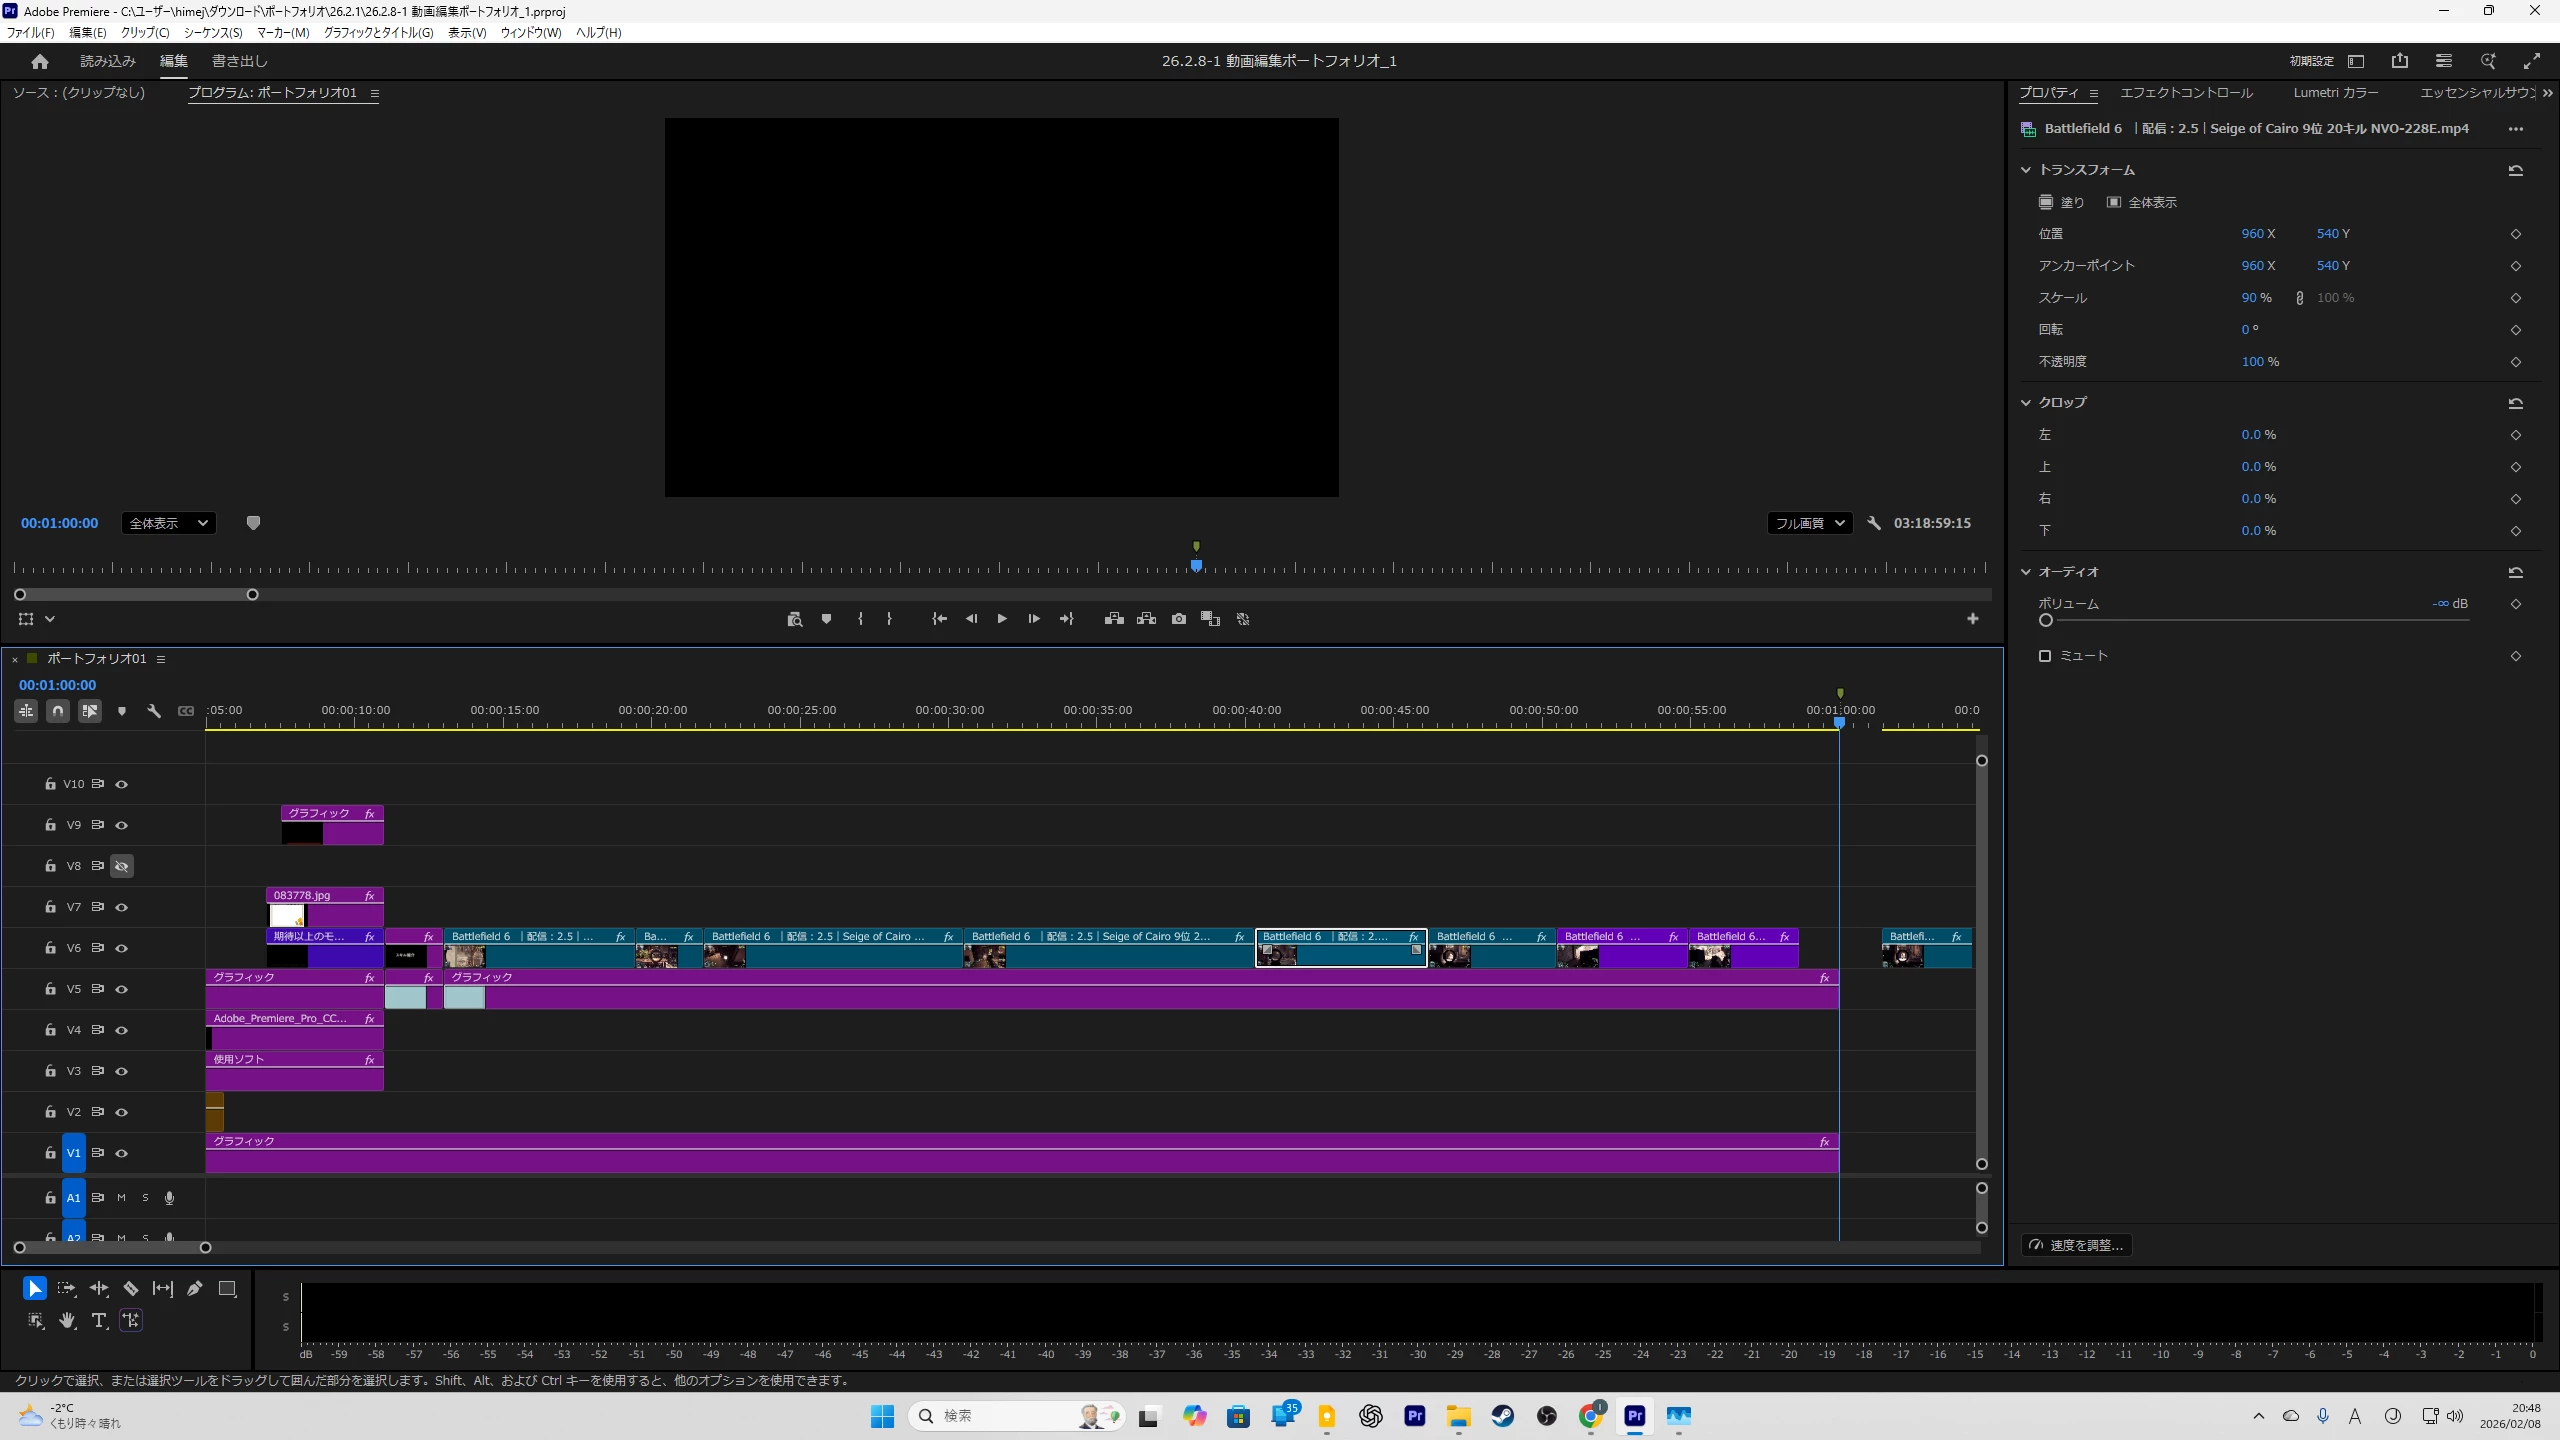
Task: Open timeline display settings wrench
Action: pyautogui.click(x=154, y=711)
